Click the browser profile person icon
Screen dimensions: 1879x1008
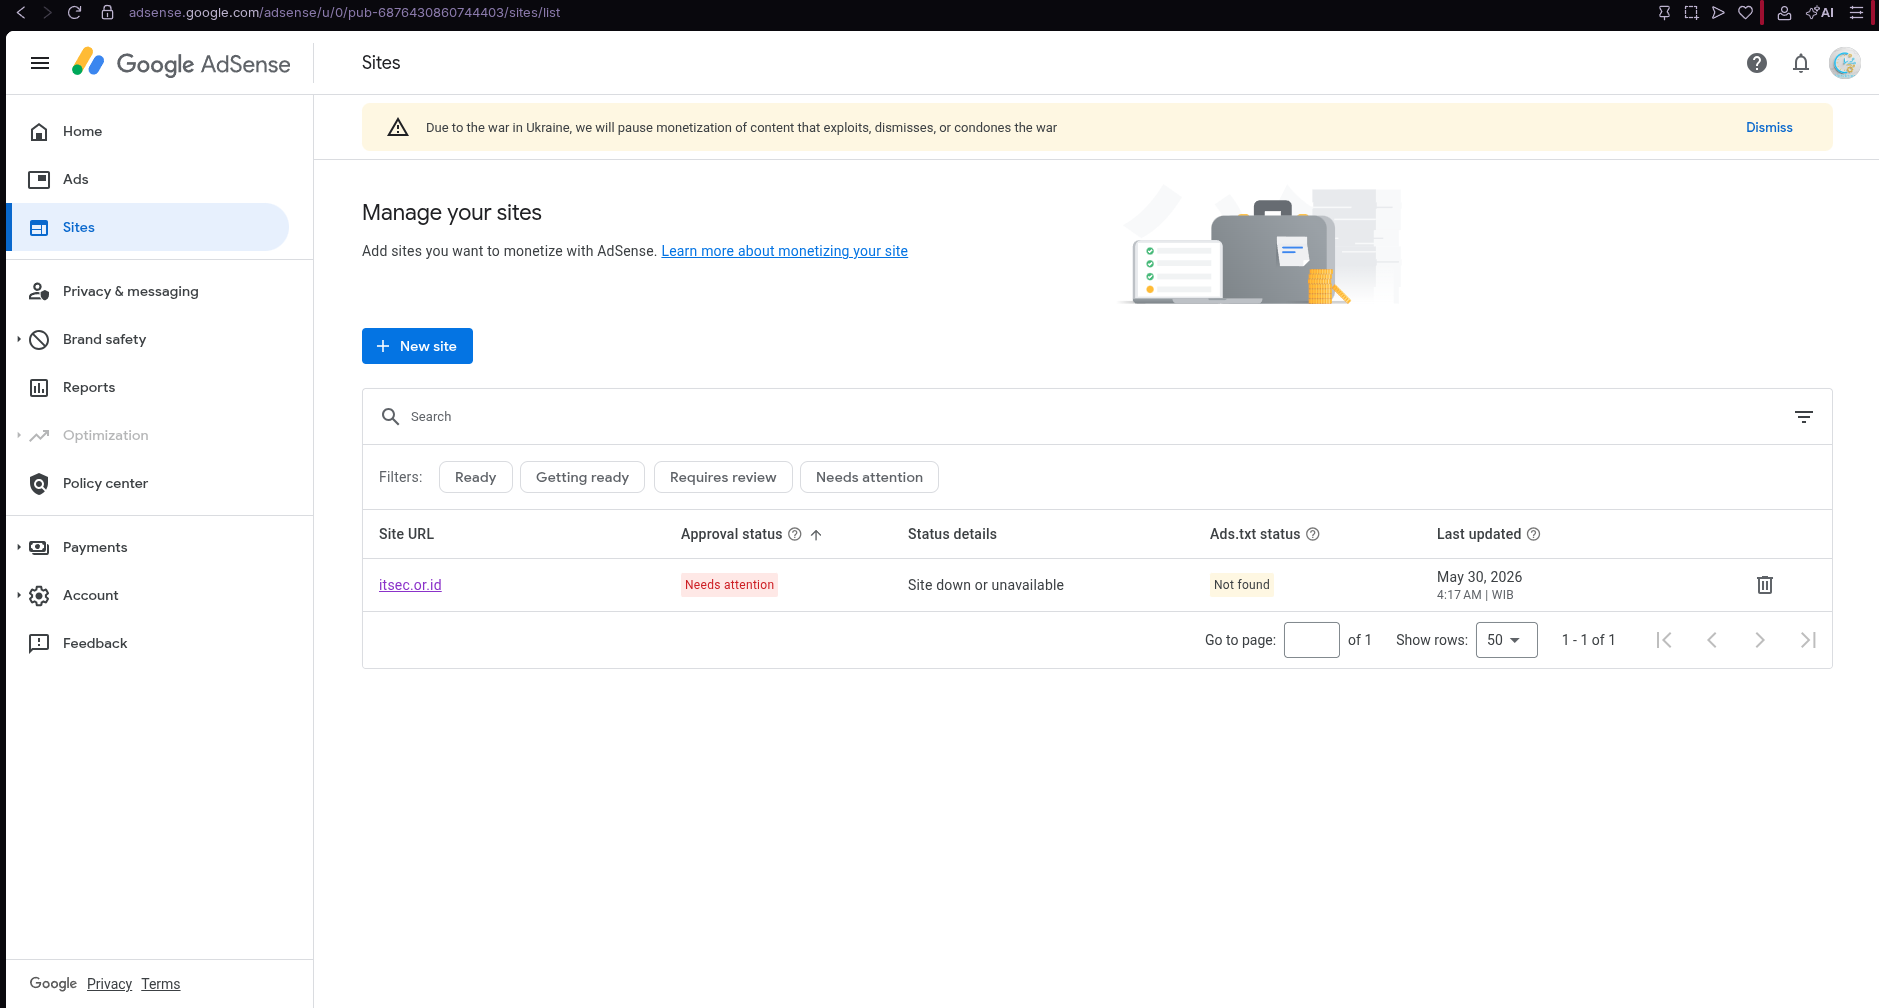coord(1784,13)
